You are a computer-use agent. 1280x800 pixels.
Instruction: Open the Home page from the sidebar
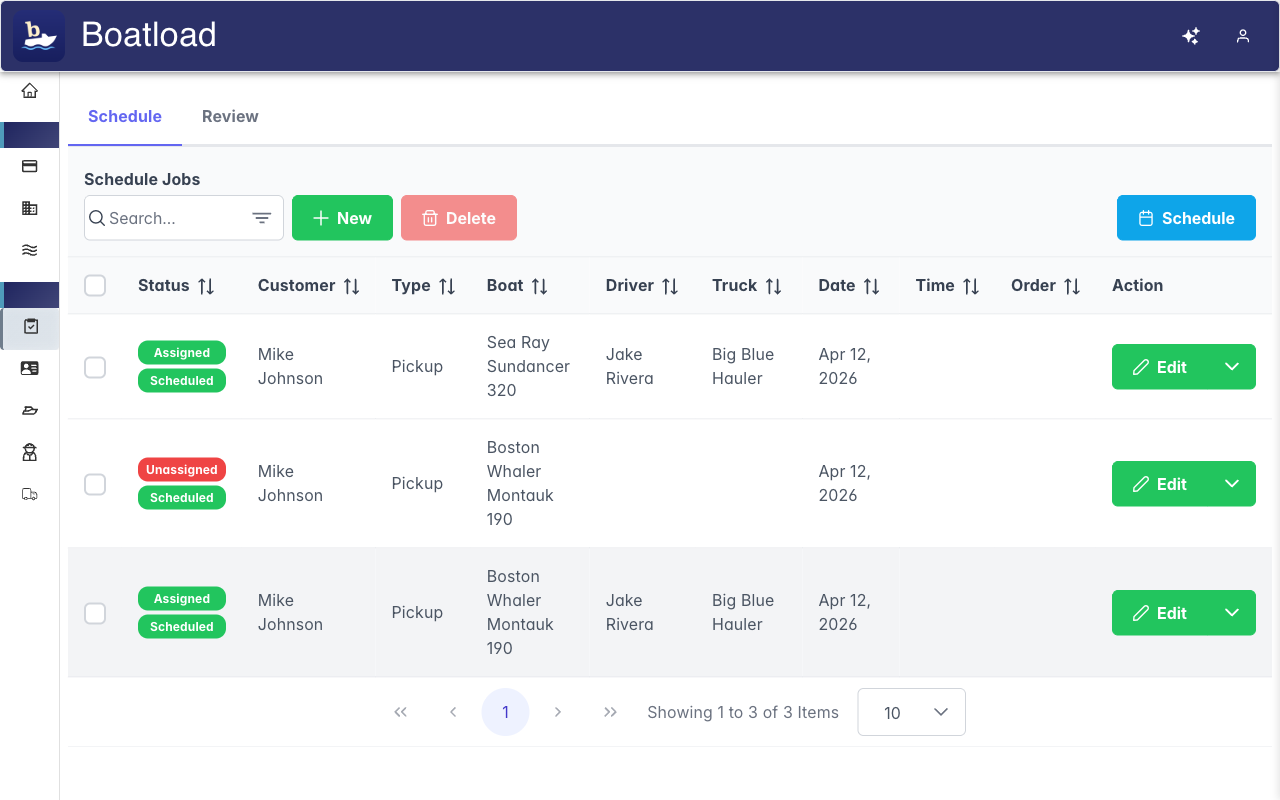point(30,88)
